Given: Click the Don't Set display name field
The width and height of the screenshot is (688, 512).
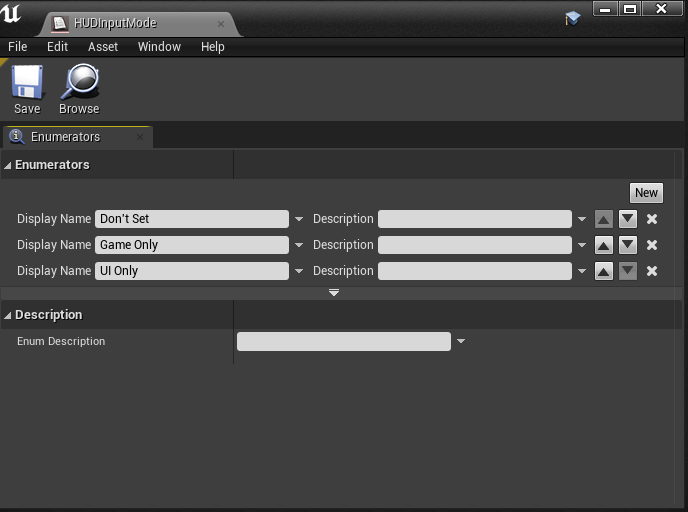Looking at the screenshot, I should click(x=192, y=219).
